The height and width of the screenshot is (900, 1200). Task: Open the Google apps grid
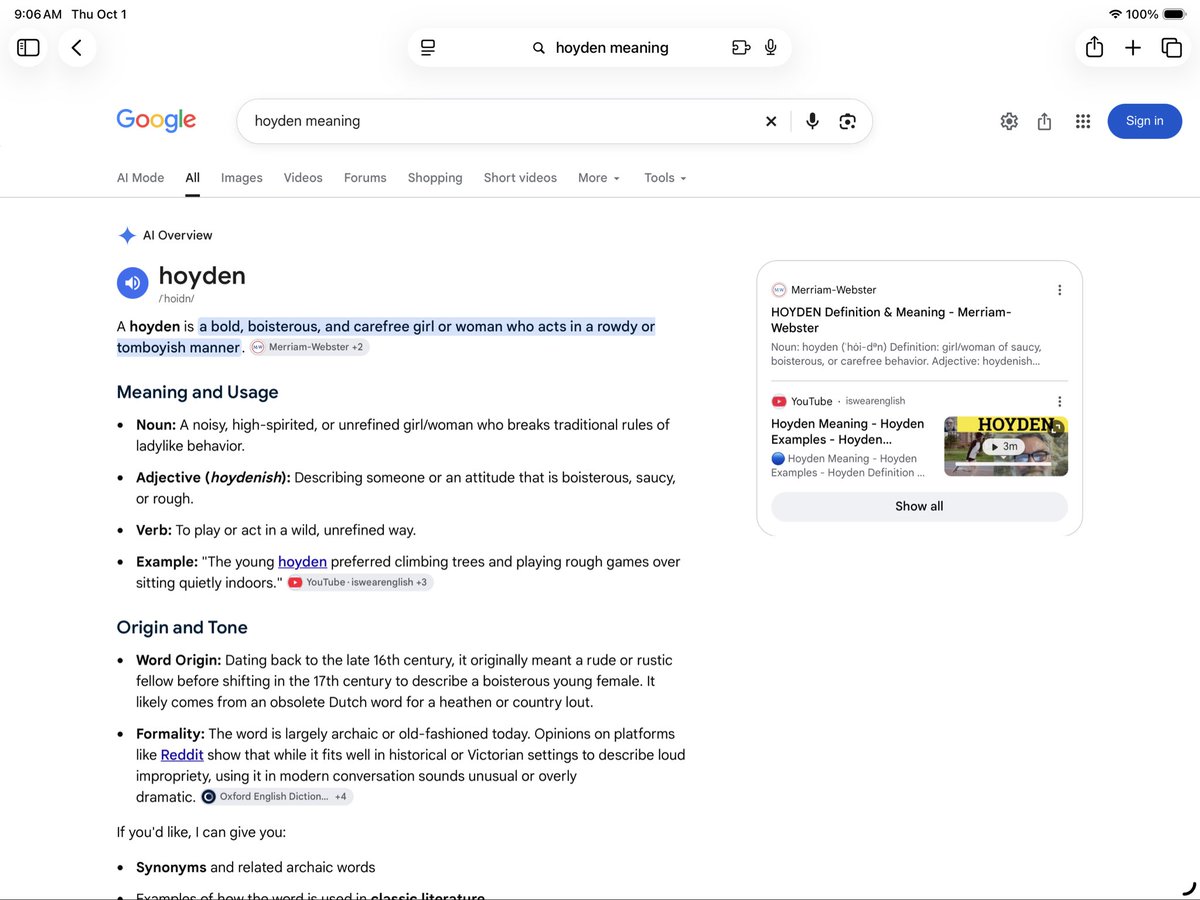click(1082, 121)
